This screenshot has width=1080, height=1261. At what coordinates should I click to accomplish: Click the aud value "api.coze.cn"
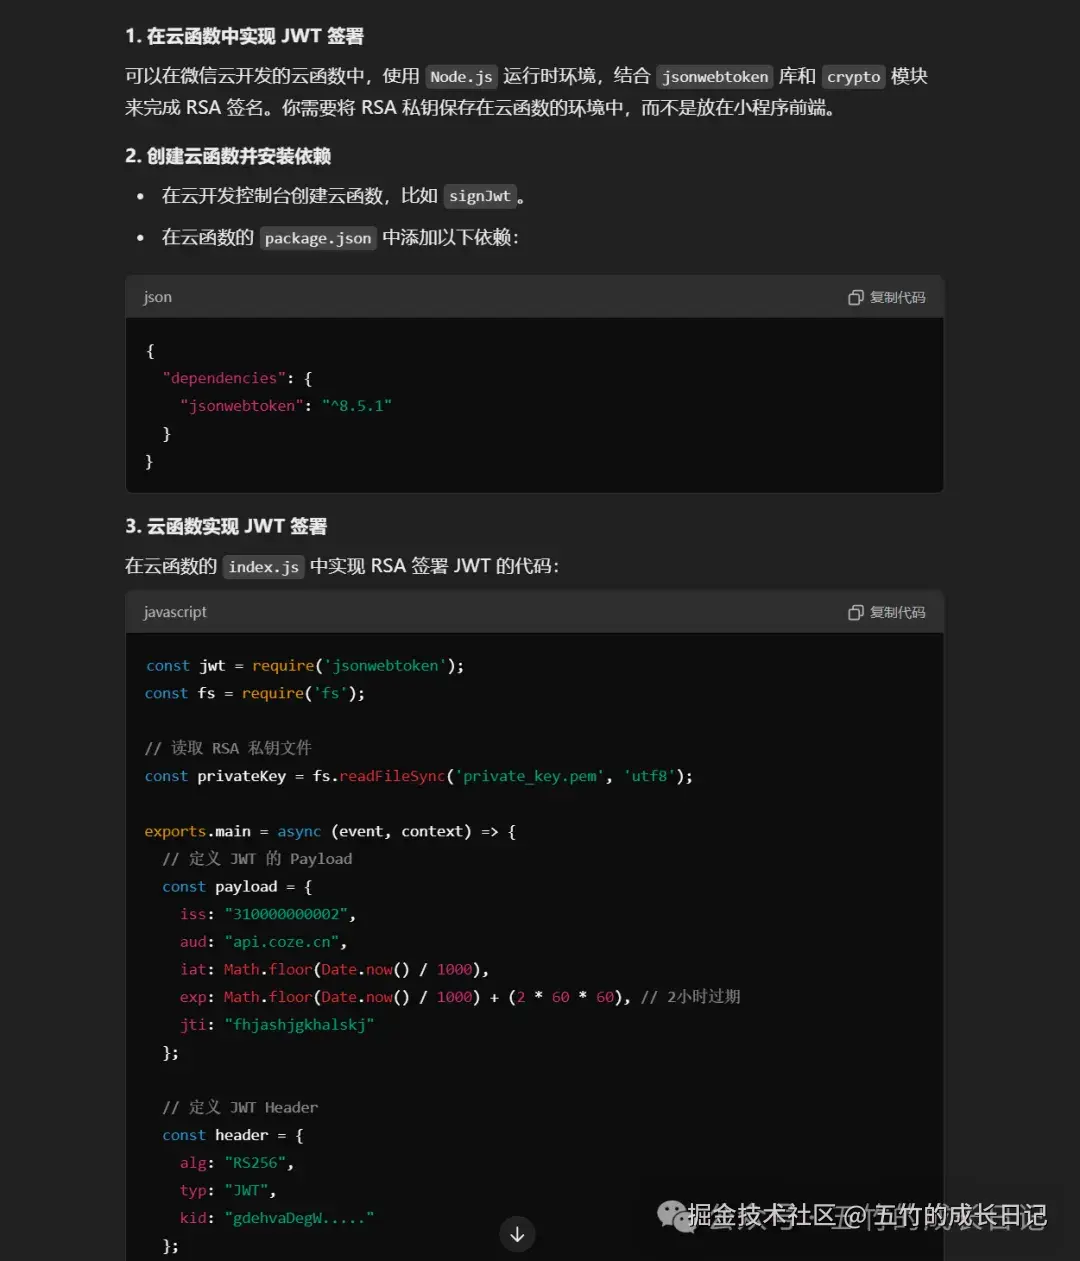282,942
